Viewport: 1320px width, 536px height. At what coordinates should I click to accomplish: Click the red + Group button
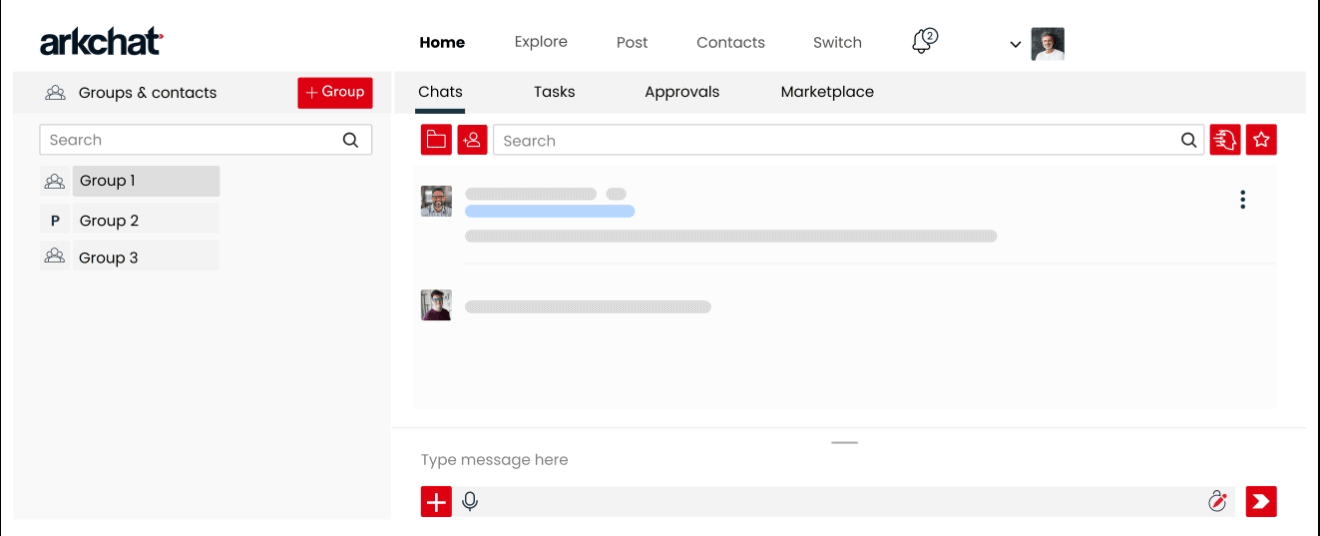coord(335,92)
